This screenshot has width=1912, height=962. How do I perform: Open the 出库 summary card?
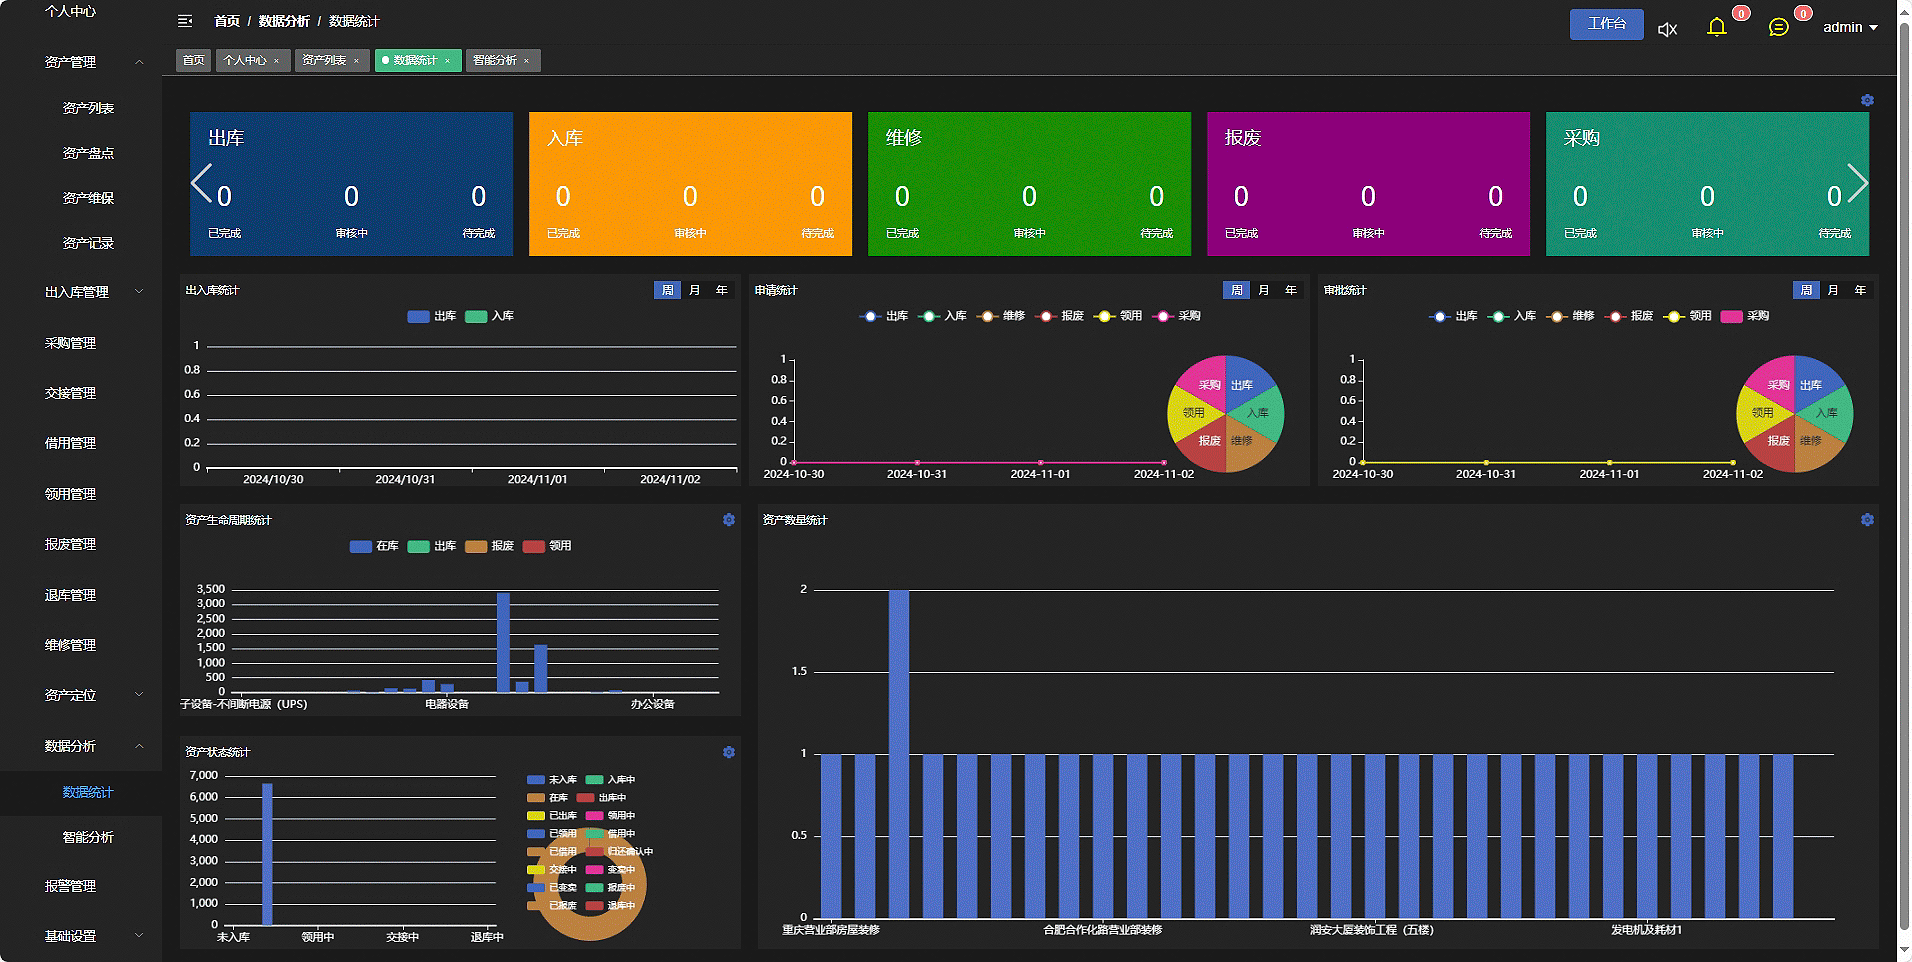pos(351,184)
